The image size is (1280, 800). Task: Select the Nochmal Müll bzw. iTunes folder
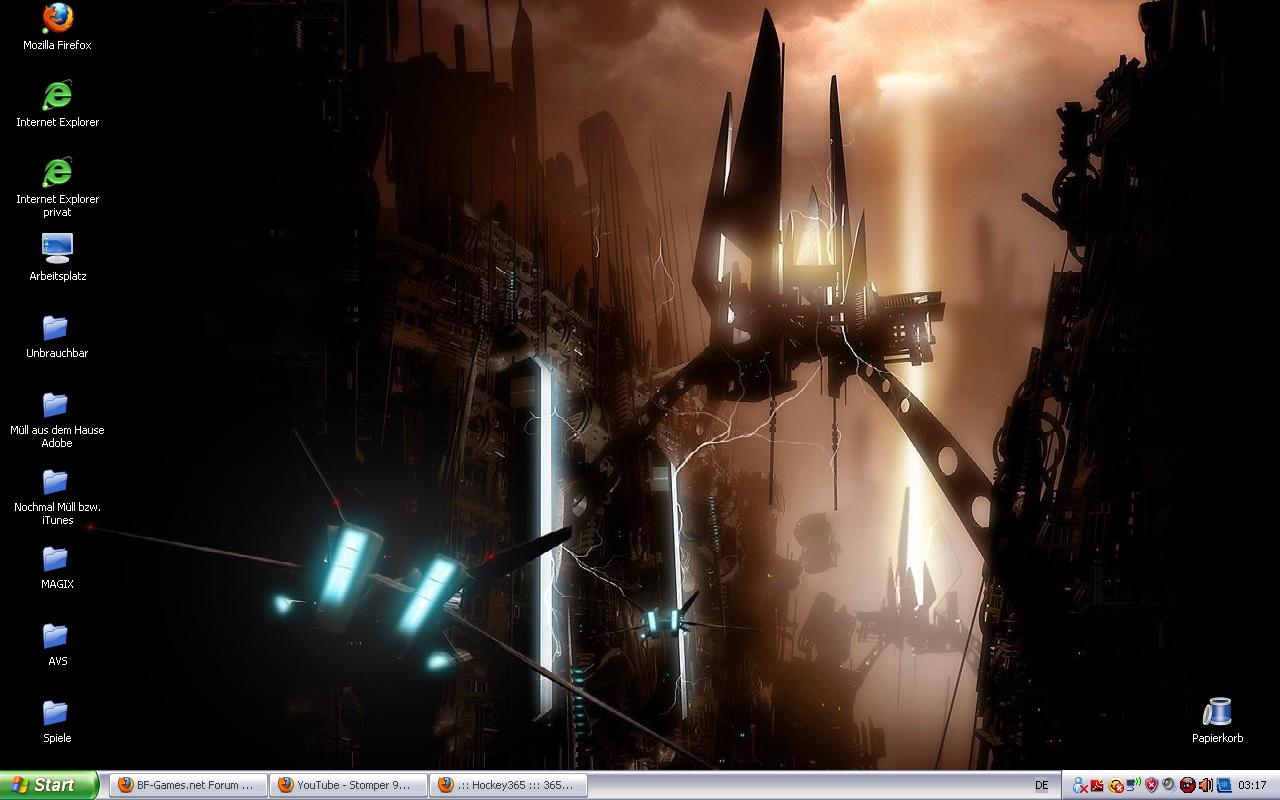(57, 496)
